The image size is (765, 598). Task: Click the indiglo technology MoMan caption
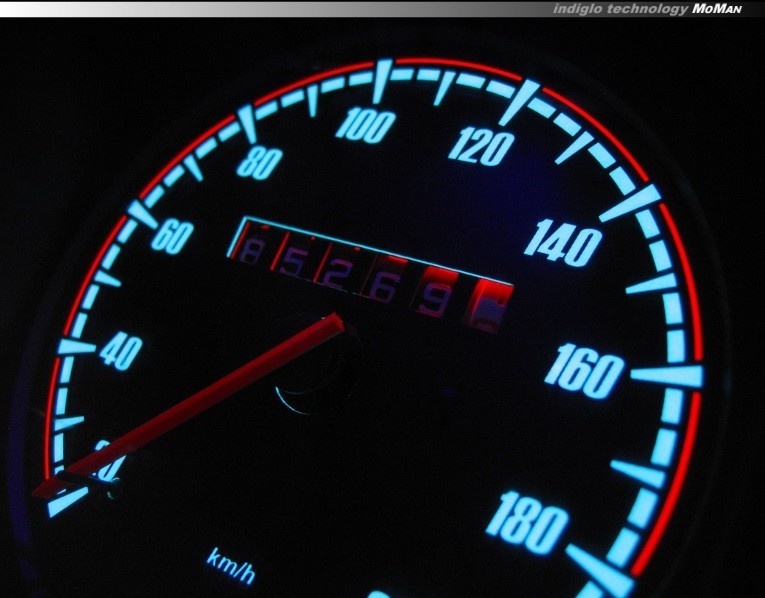(x=647, y=9)
